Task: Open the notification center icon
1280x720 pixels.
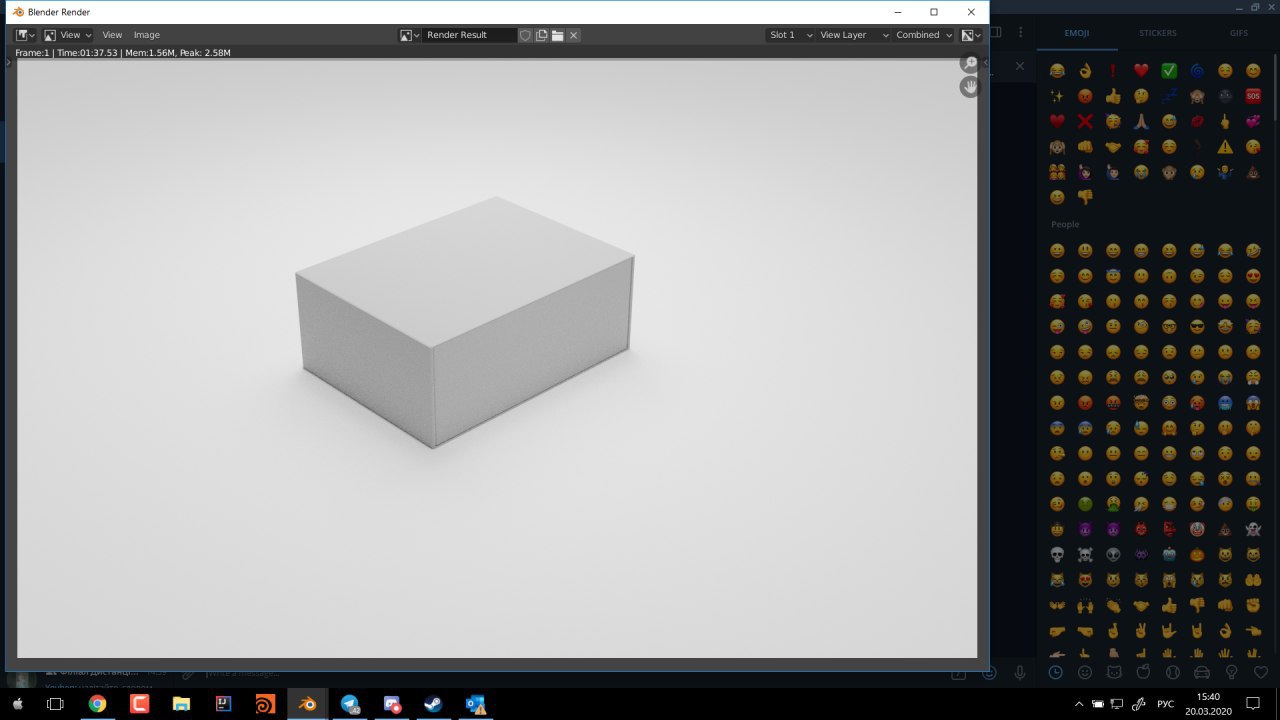Action: [x=1253, y=704]
